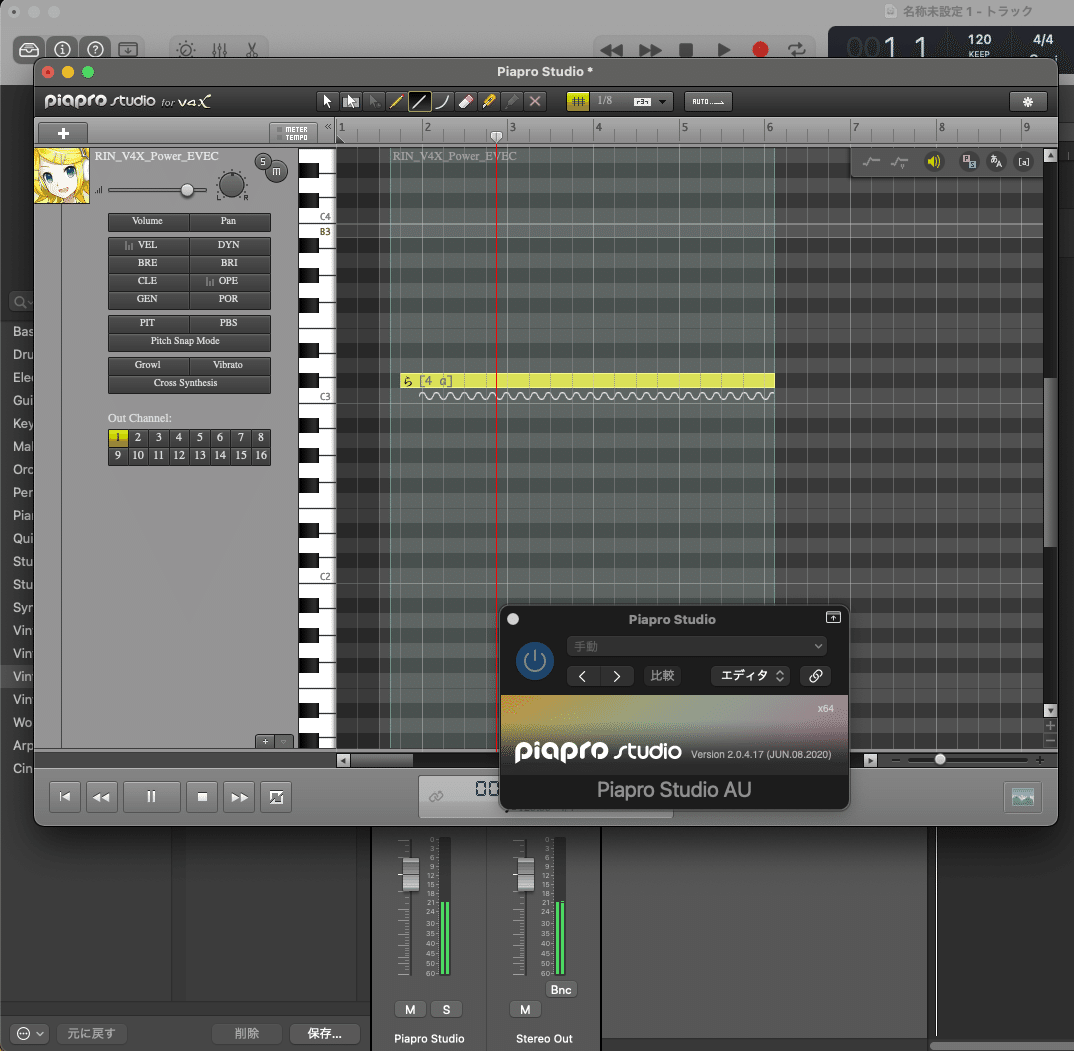1074x1051 pixels.
Task: Click the 保存... save button
Action: point(325,1033)
